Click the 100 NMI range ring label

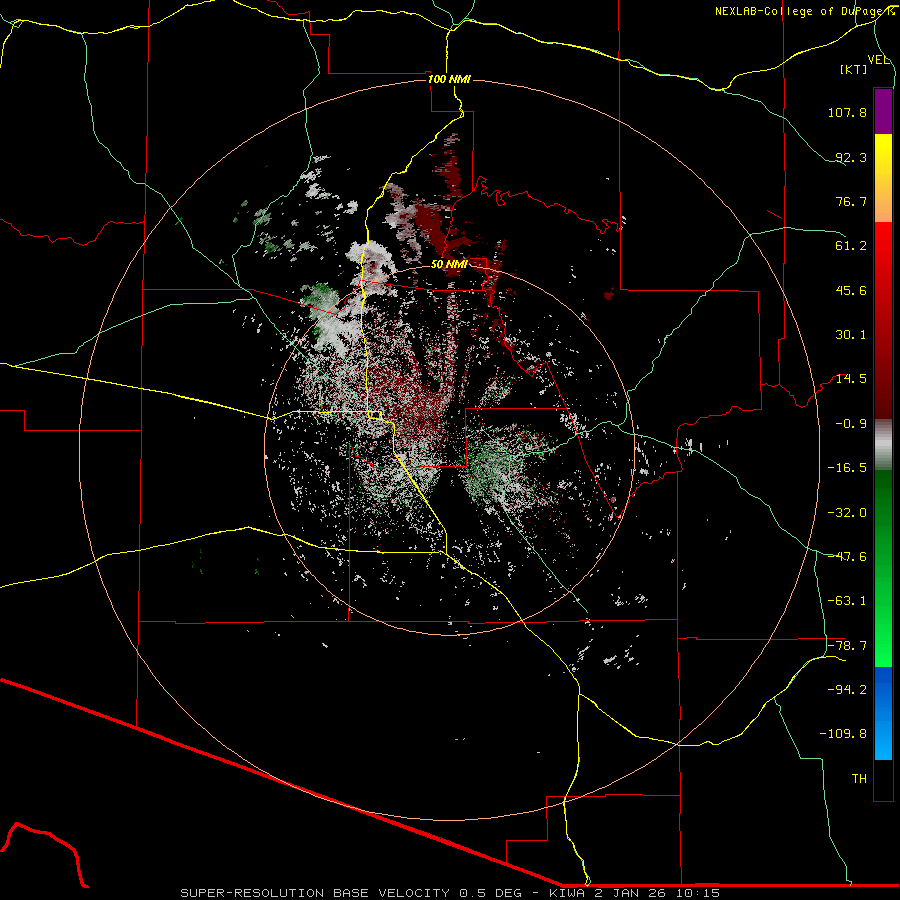449,79
